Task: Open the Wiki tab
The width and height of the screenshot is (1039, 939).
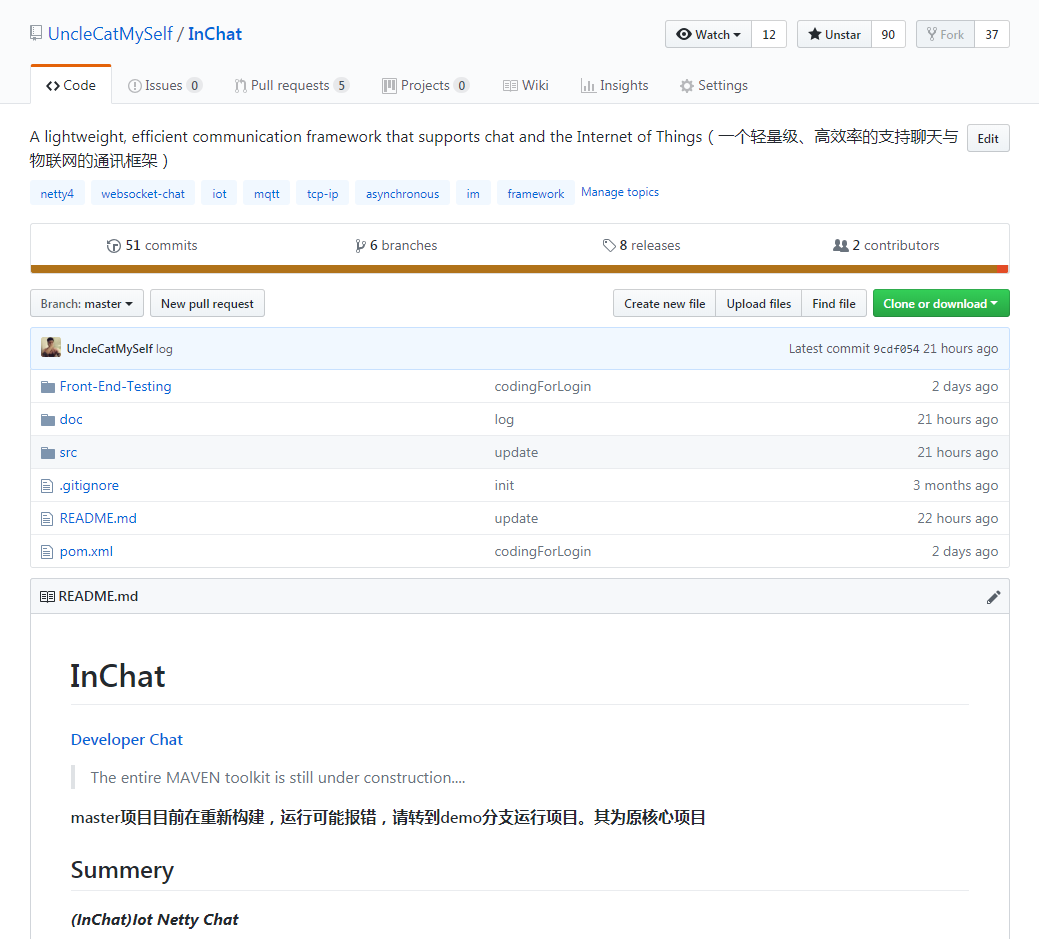Action: (x=525, y=85)
